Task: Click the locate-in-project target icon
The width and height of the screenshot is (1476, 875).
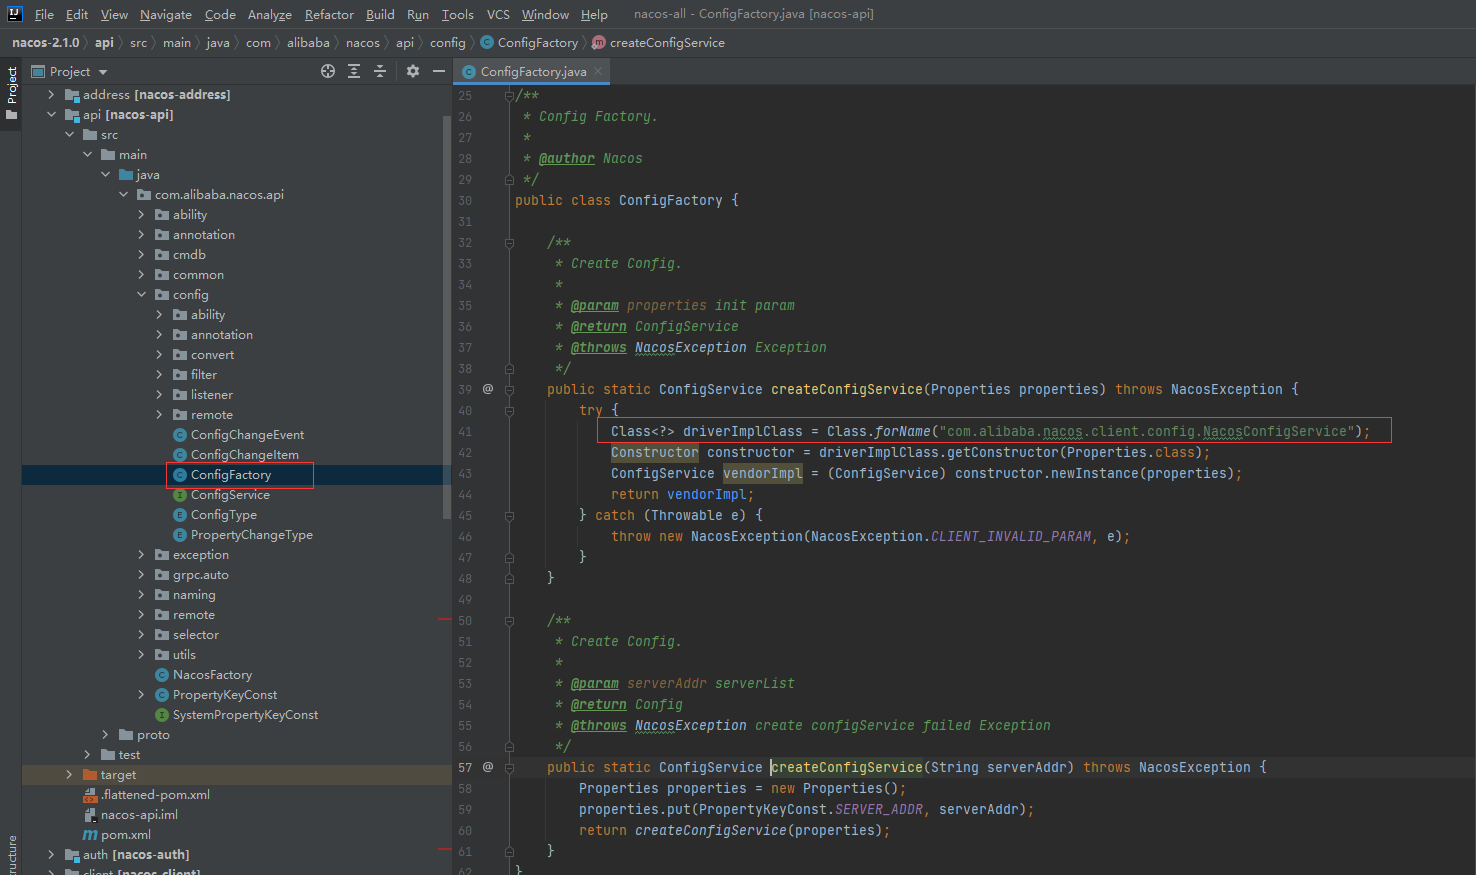Action: tap(328, 71)
